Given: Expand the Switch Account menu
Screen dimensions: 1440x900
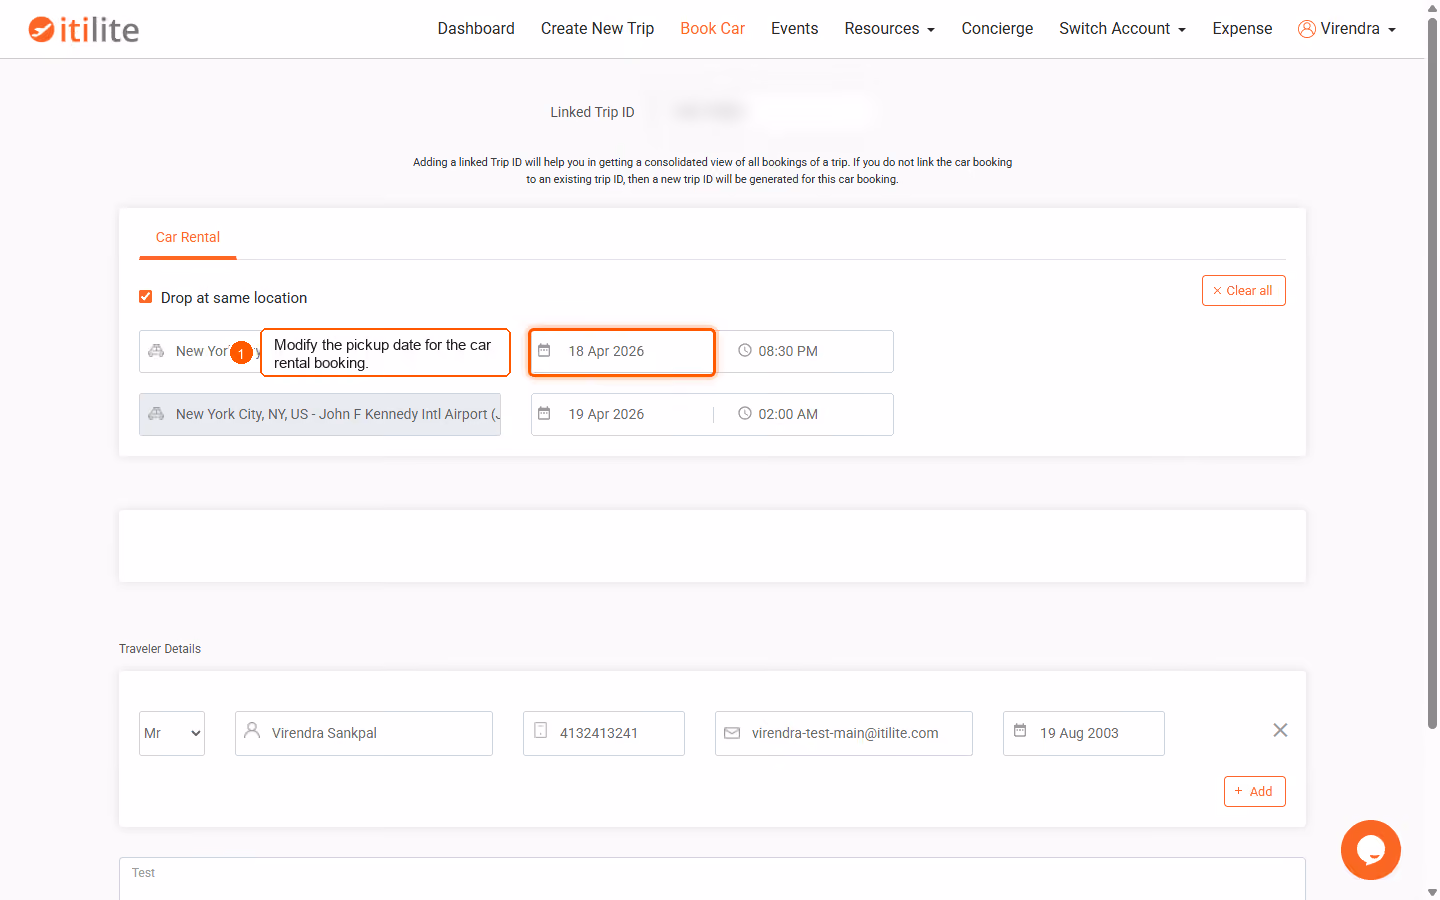Looking at the screenshot, I should (1122, 29).
